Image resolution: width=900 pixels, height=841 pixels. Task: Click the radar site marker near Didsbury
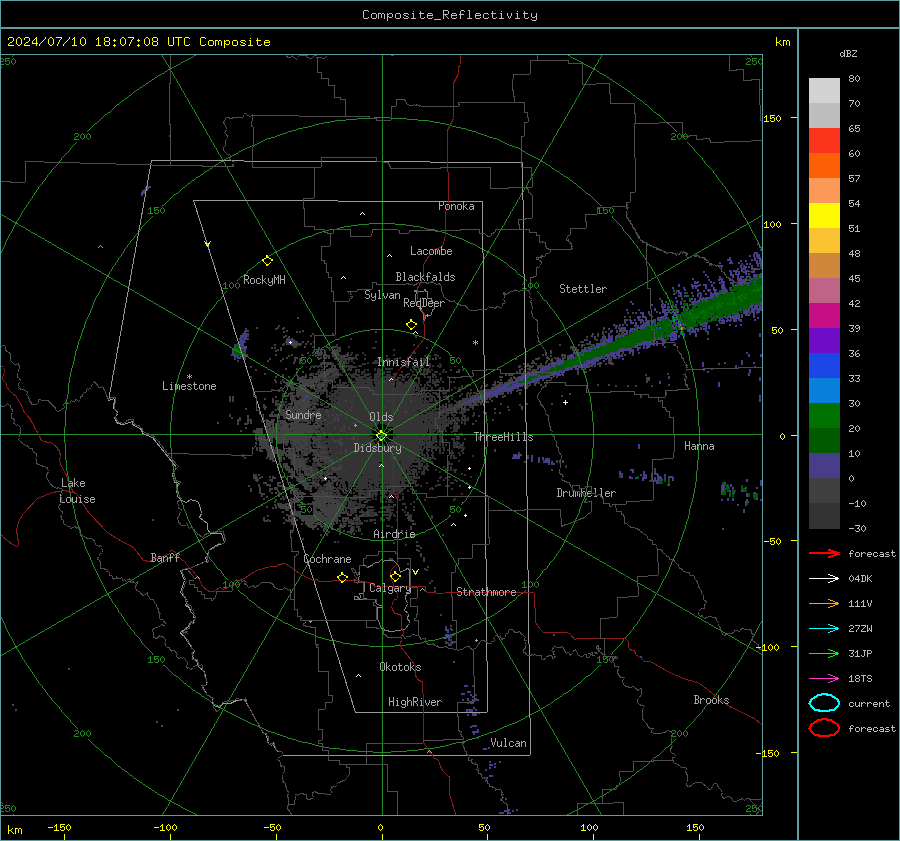click(382, 436)
